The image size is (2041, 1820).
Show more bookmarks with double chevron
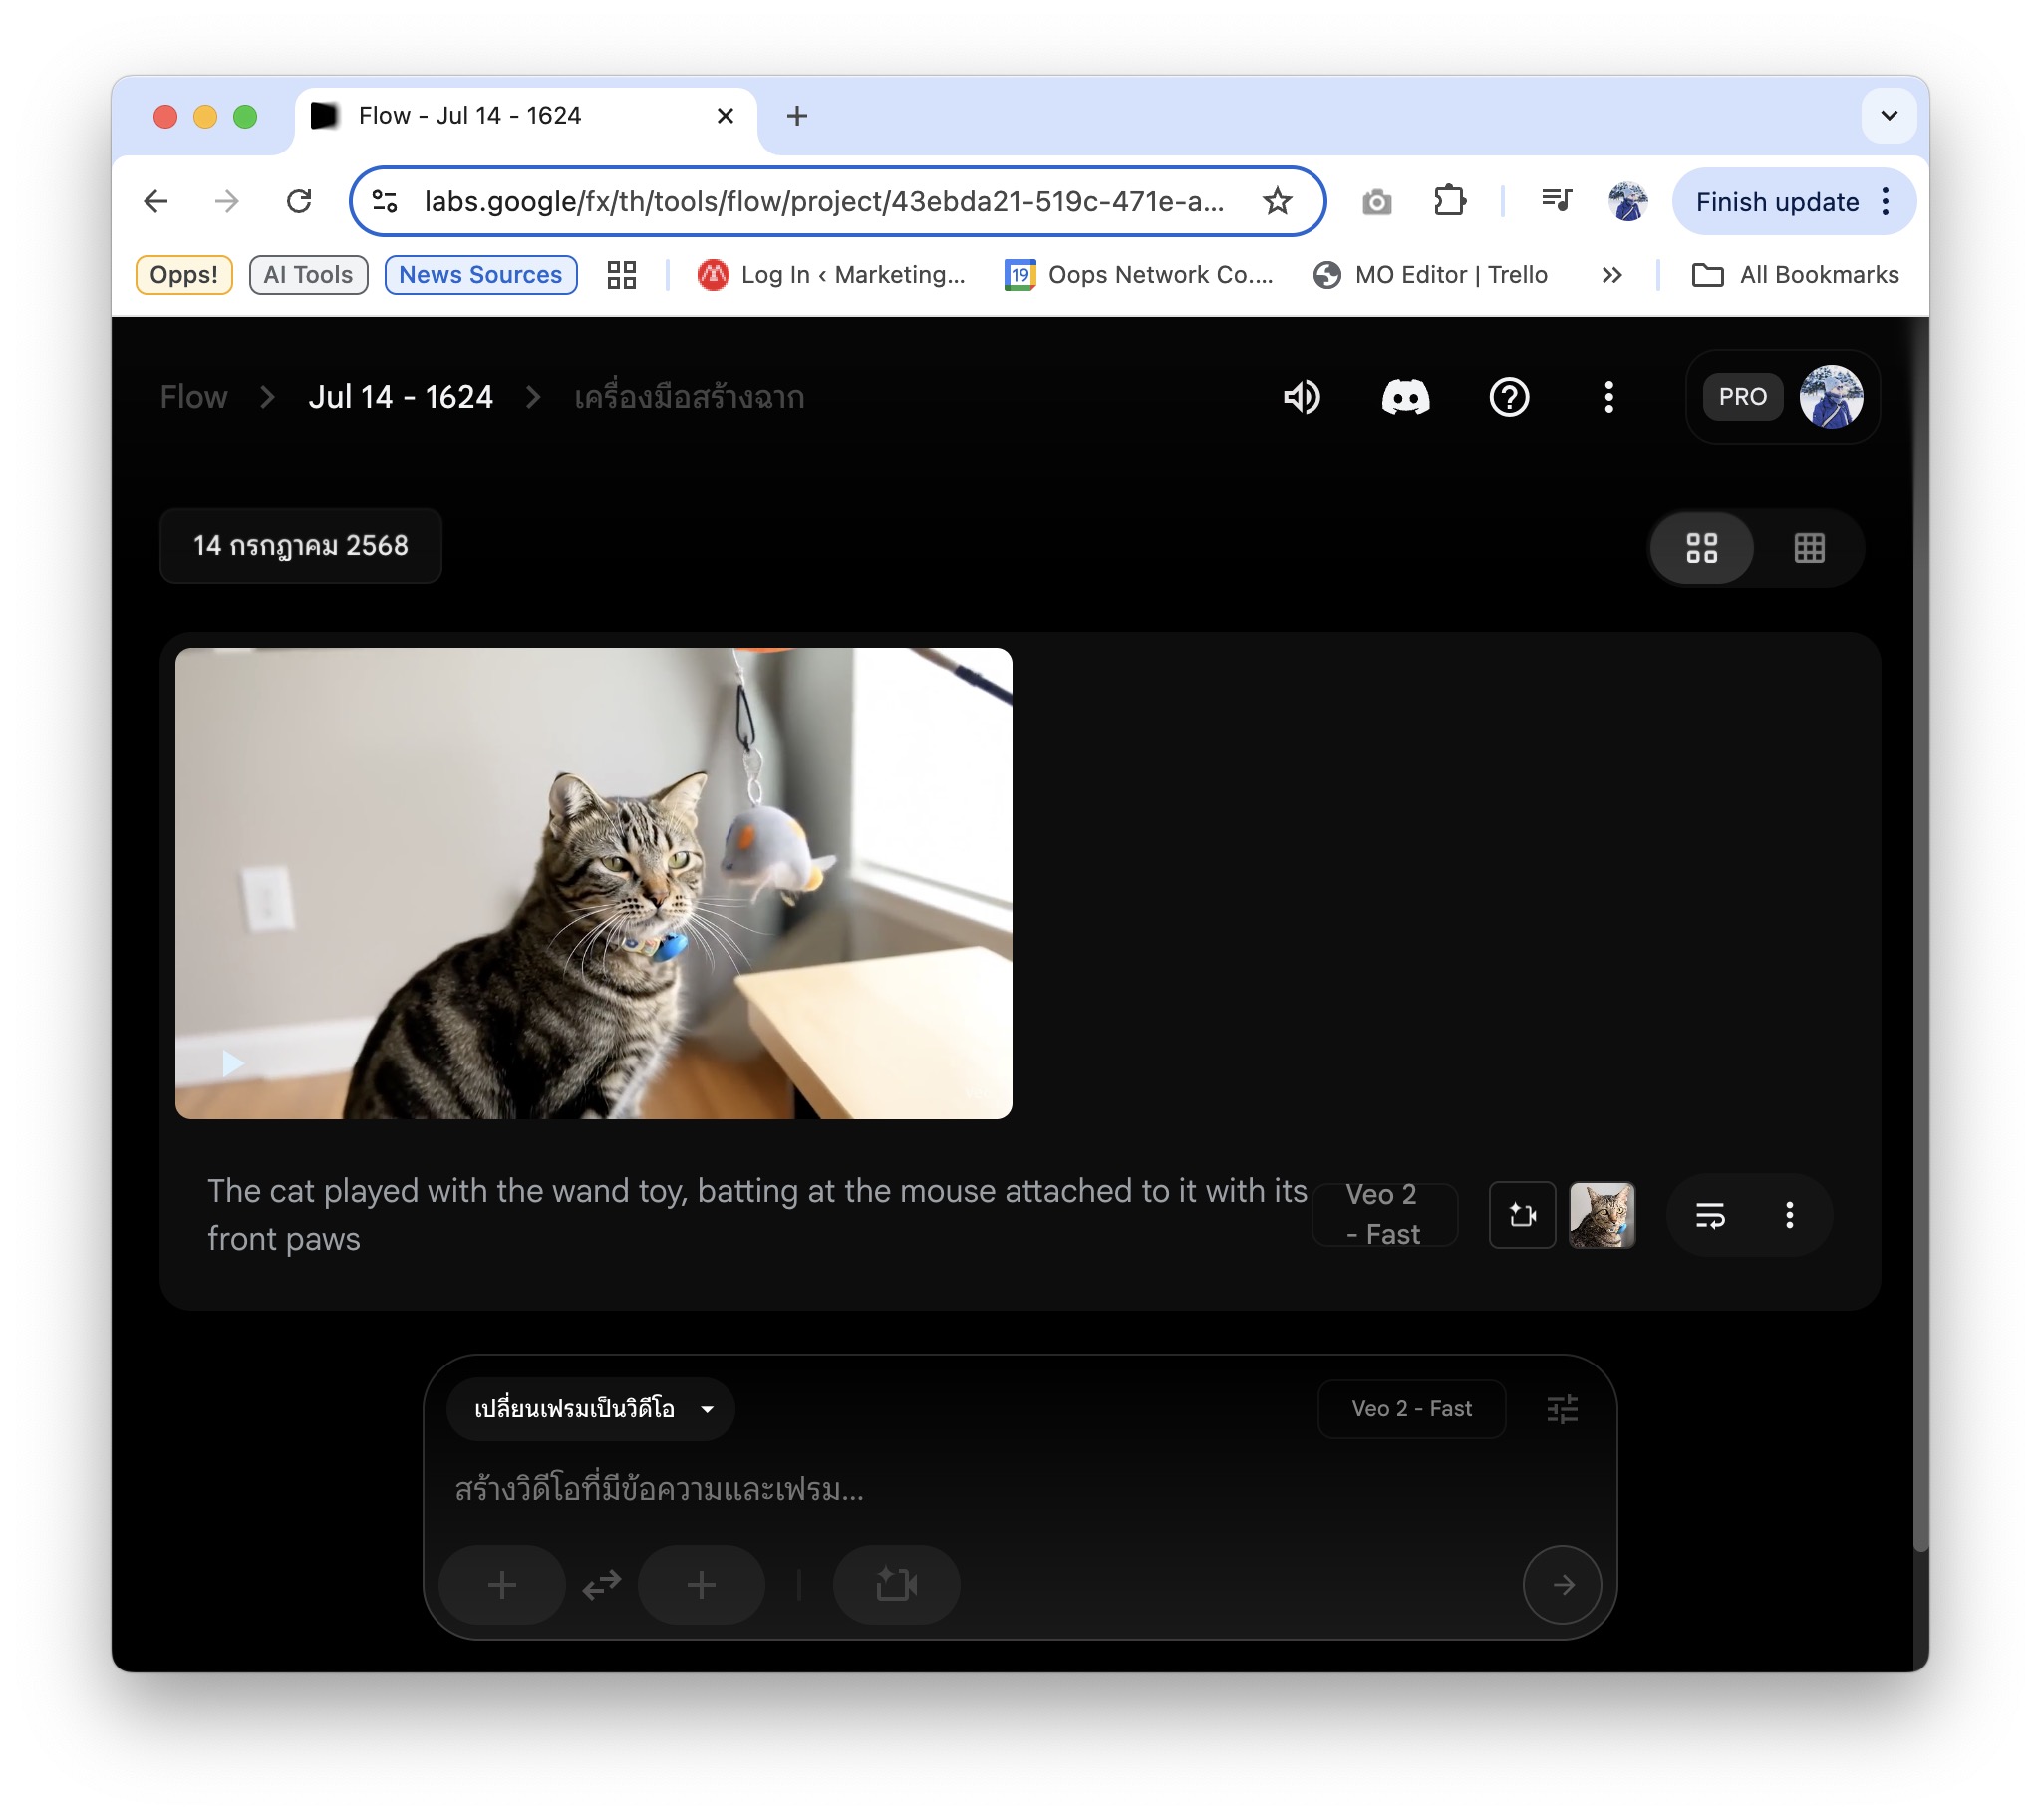pos(1611,275)
